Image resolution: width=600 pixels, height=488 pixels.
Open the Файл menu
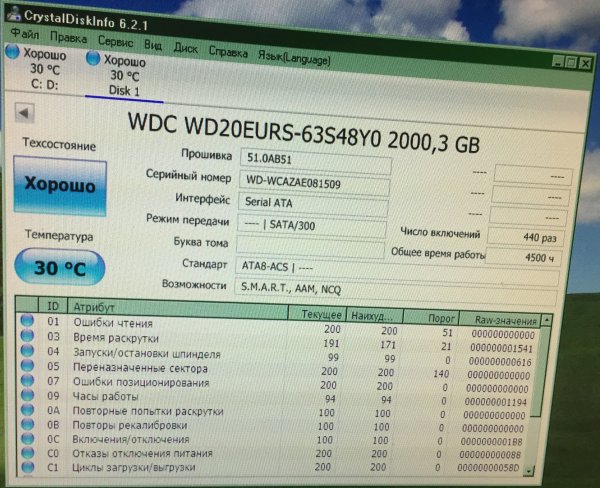click(x=23, y=30)
